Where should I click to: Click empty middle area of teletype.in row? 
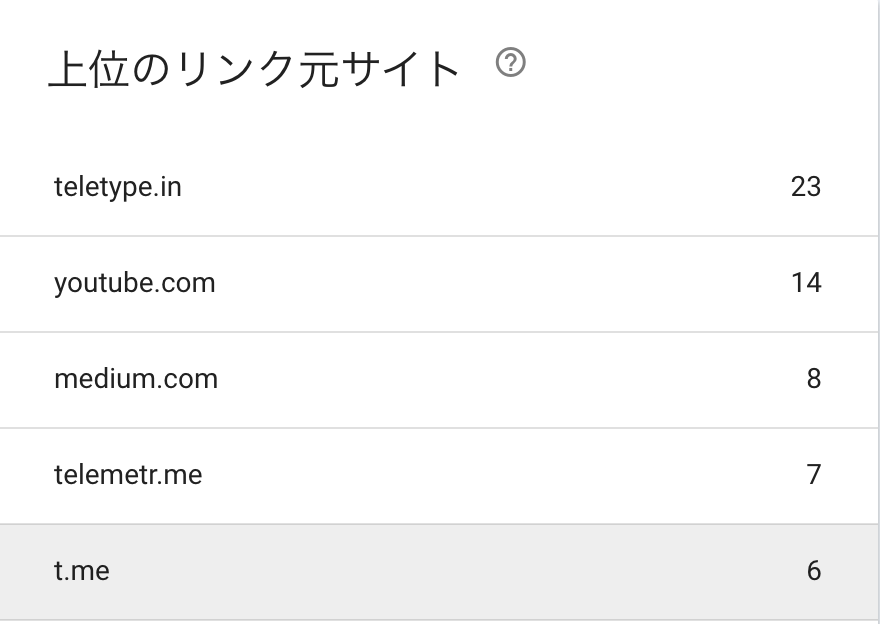(483, 187)
